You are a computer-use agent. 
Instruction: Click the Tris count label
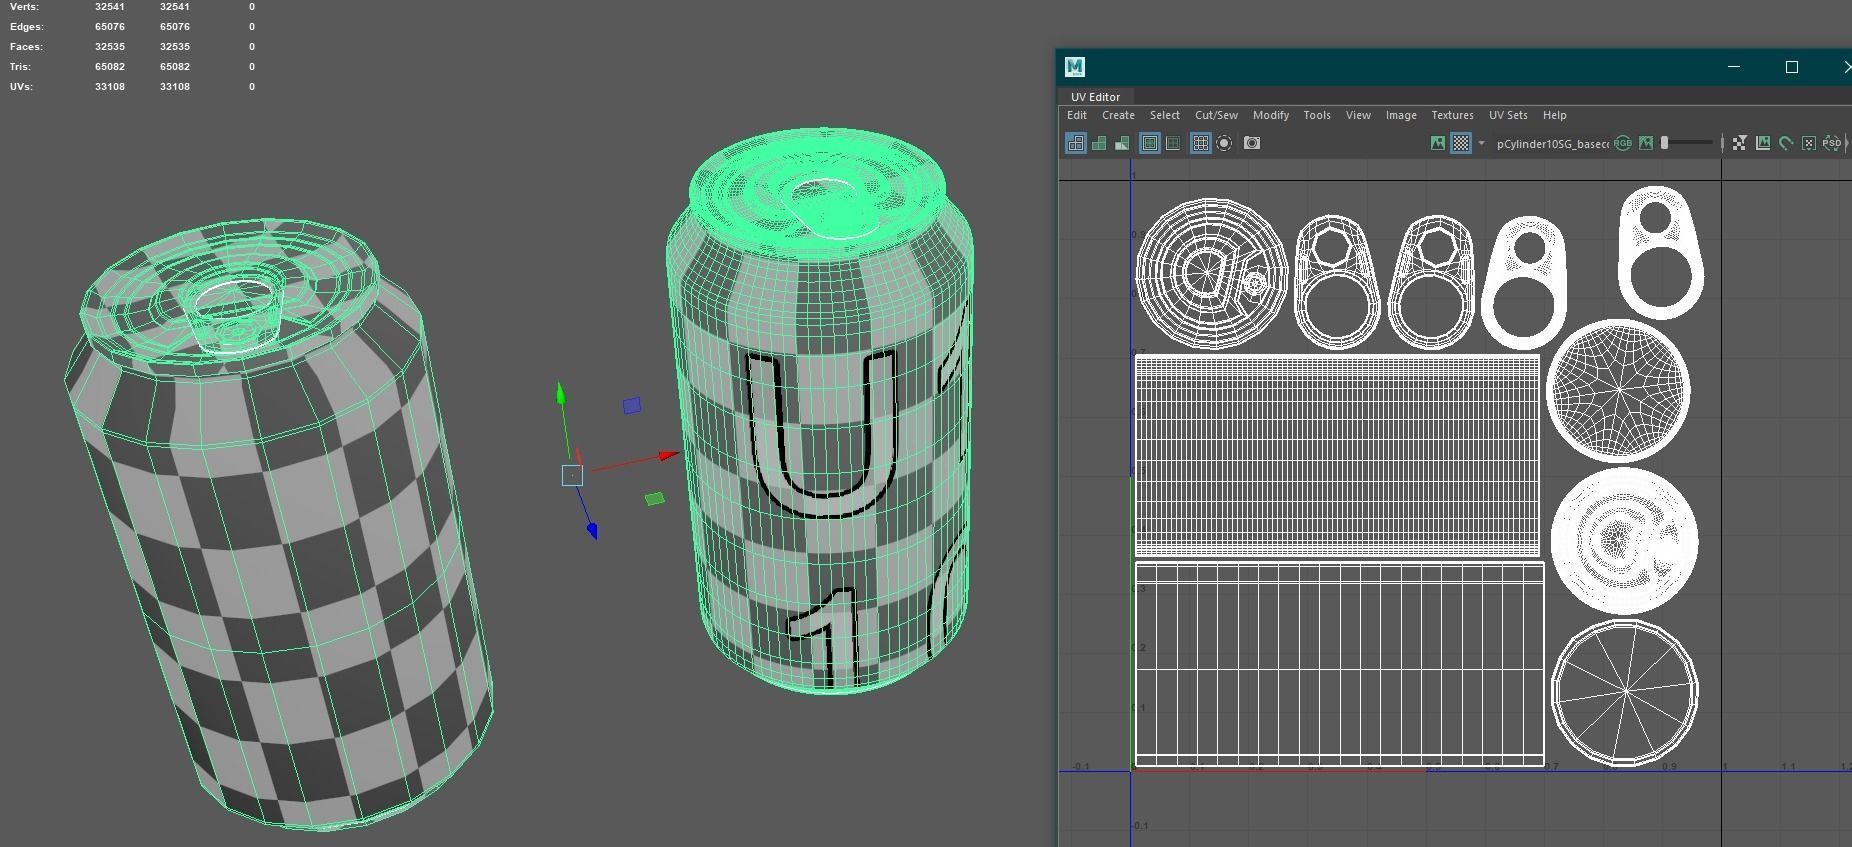(x=21, y=66)
